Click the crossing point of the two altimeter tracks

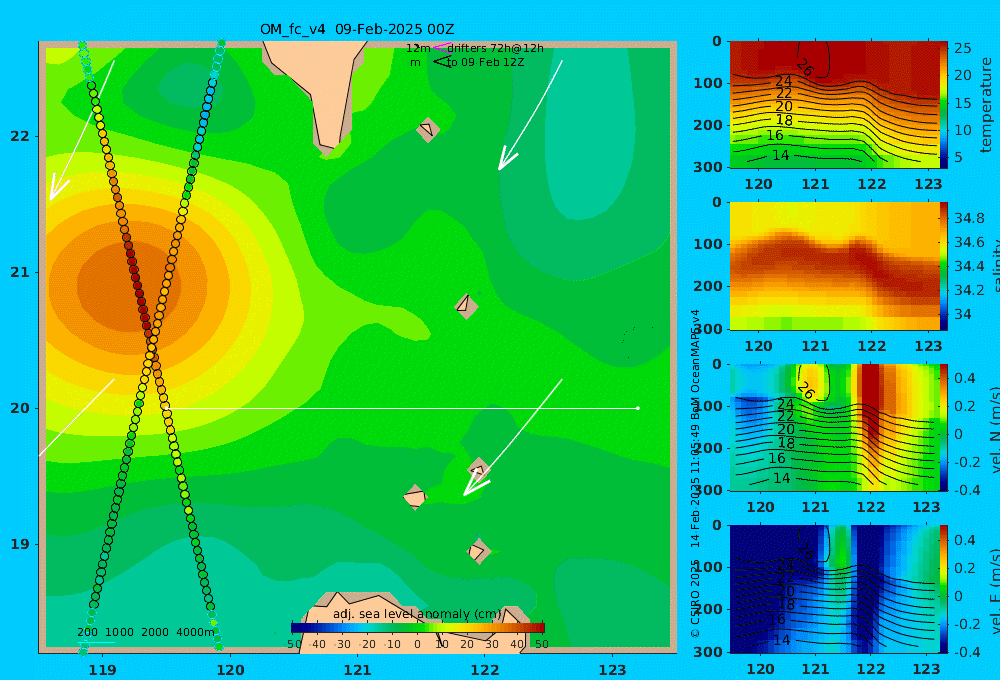pos(151,346)
